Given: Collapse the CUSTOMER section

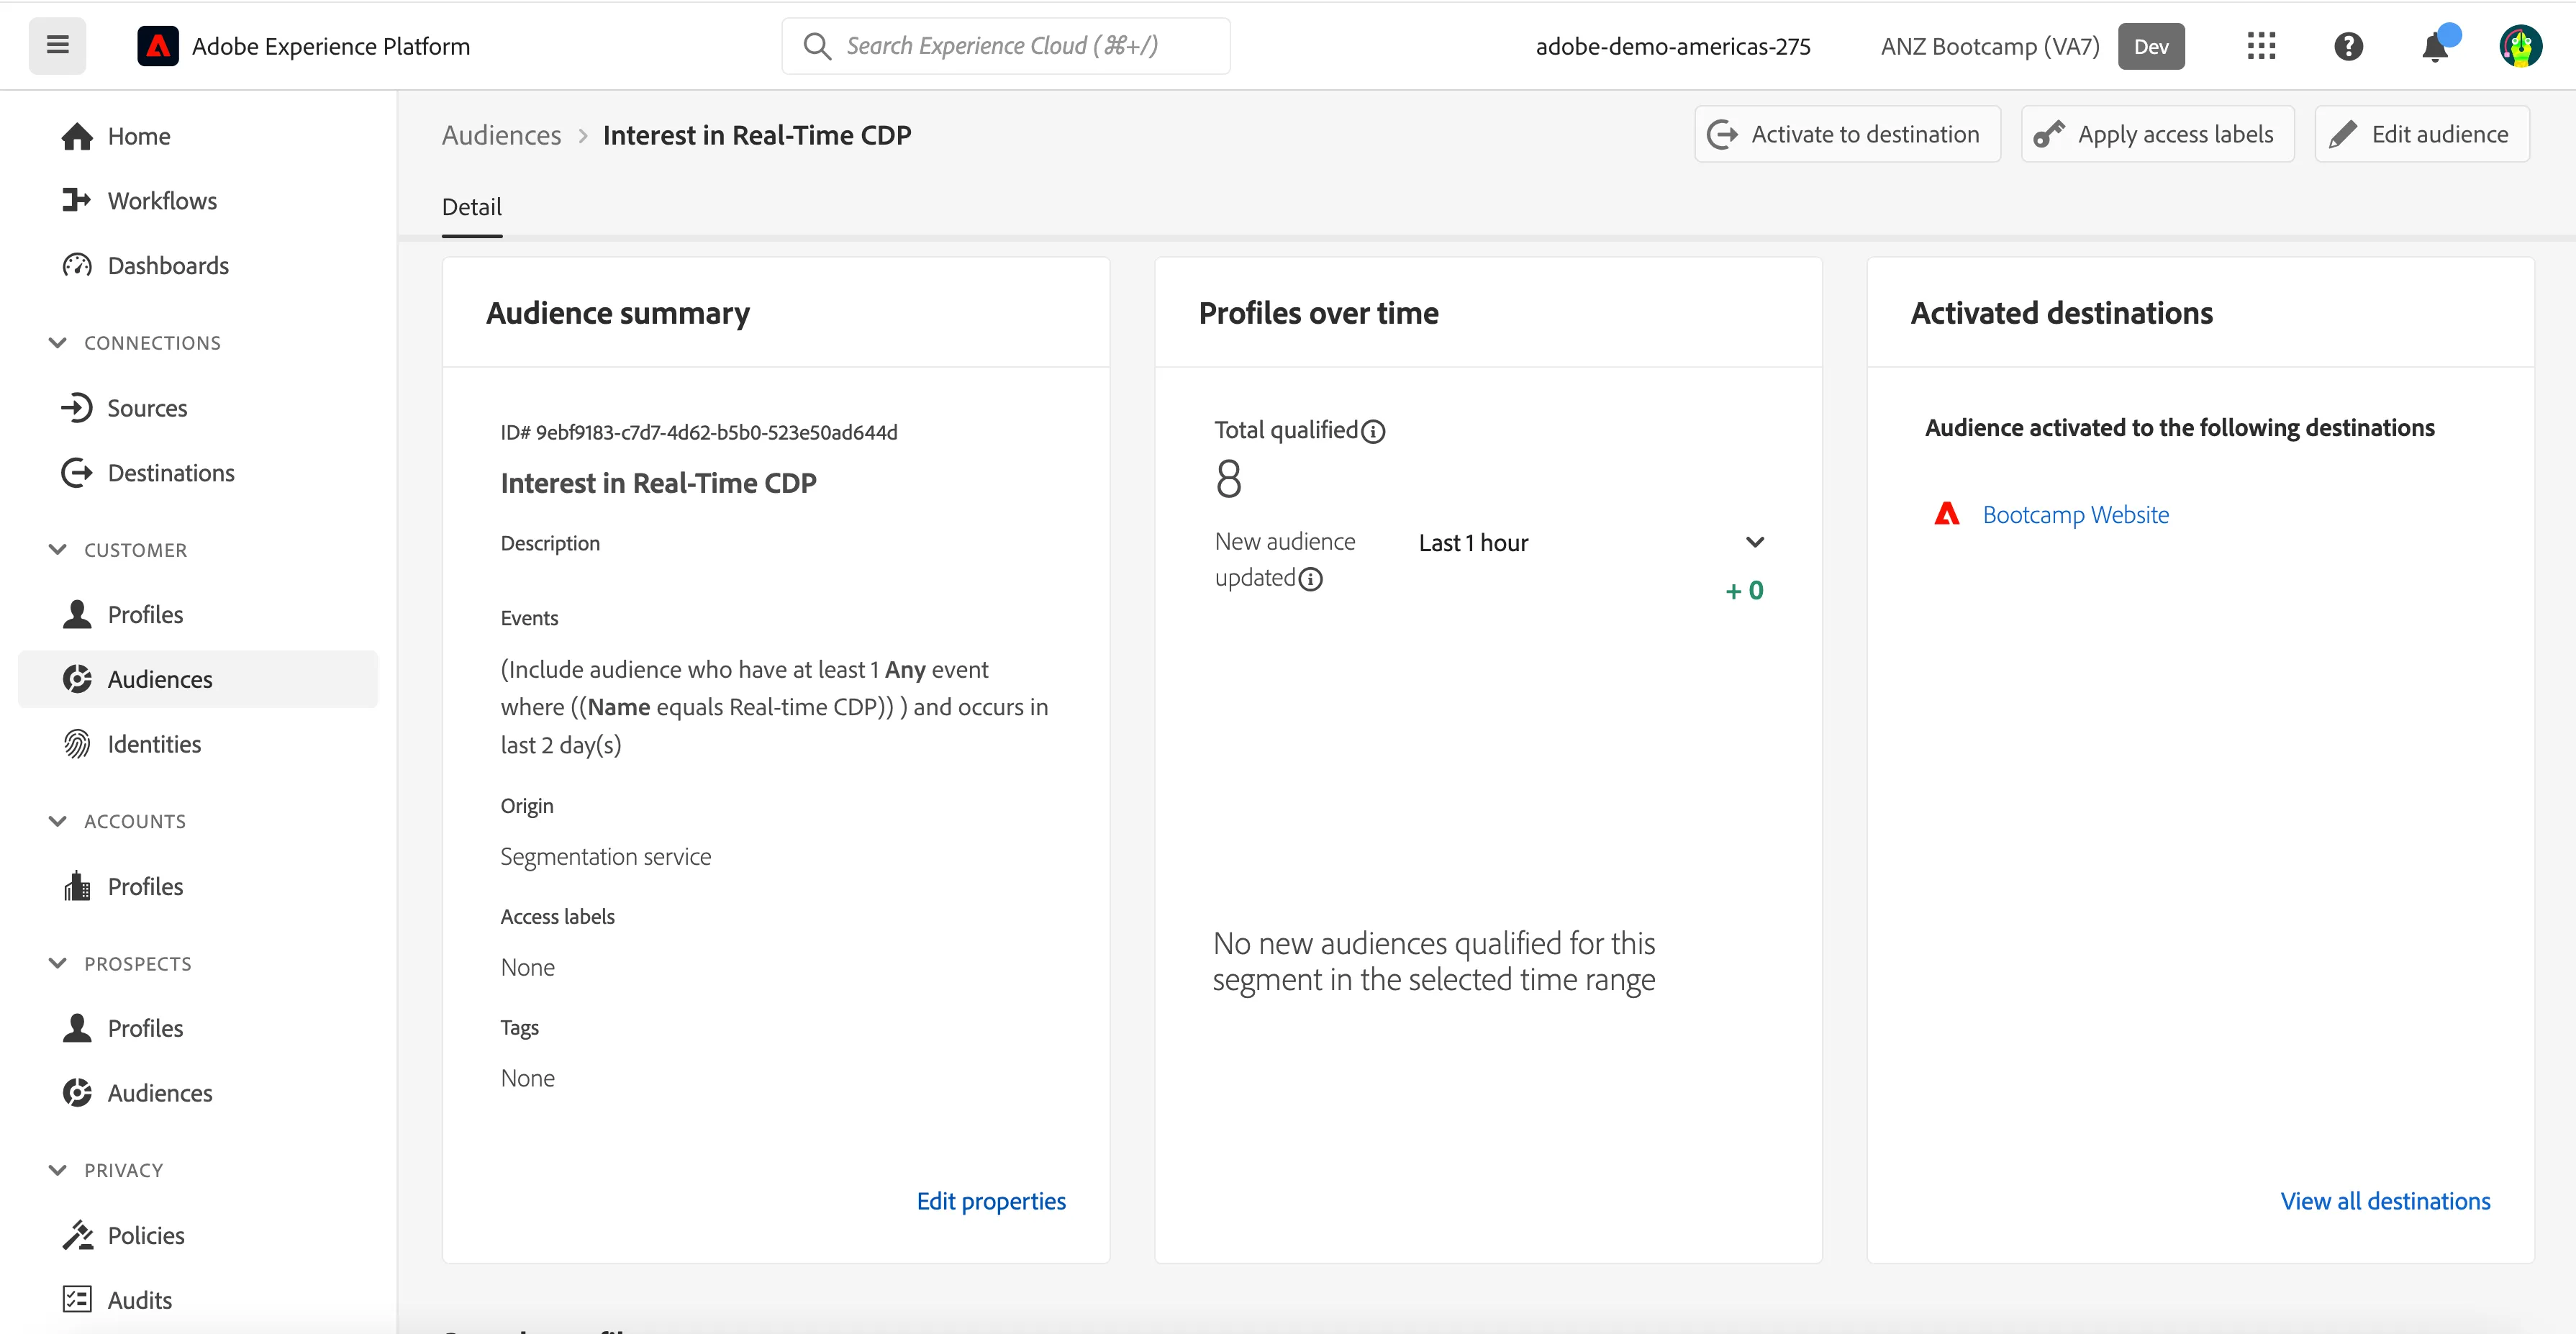Looking at the screenshot, I should tap(58, 550).
